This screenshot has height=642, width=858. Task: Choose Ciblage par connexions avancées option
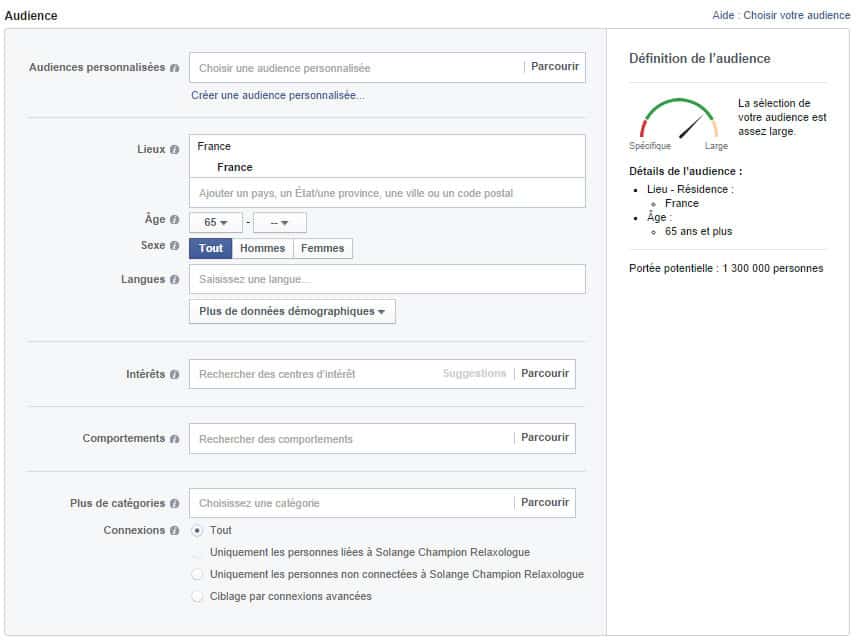[x=197, y=597]
